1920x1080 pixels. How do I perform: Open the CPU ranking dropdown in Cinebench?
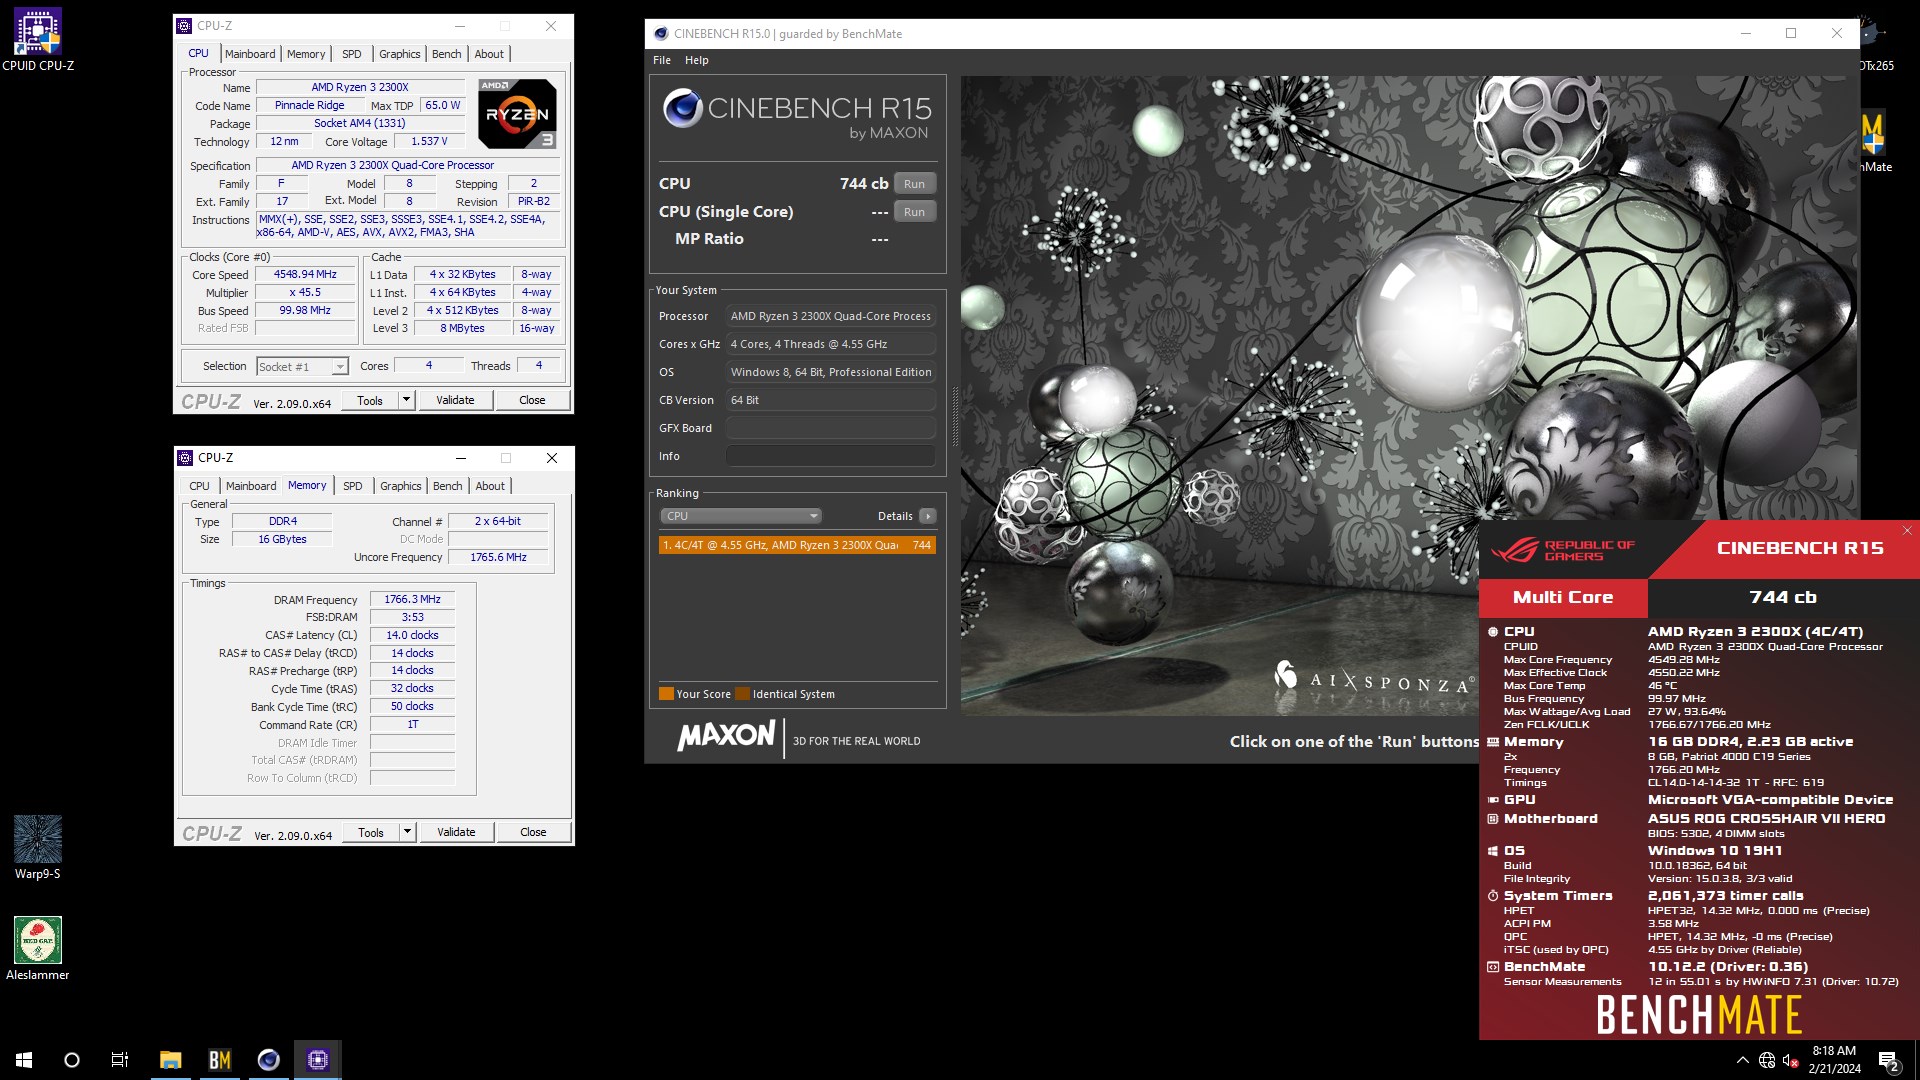click(x=740, y=516)
